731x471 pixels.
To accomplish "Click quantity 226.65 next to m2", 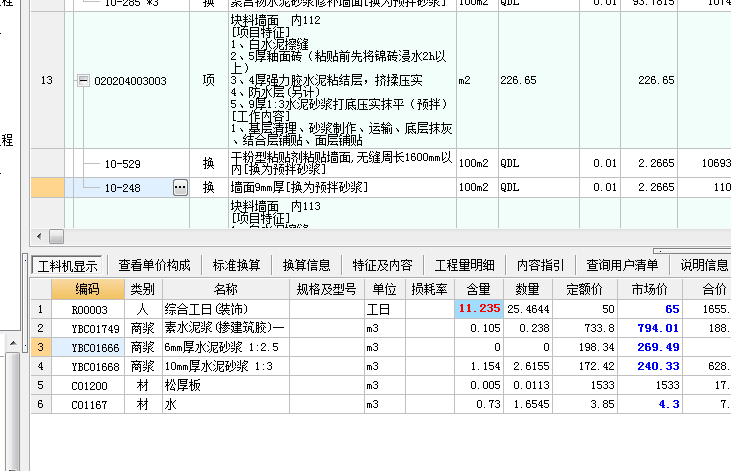I will [x=538, y=80].
